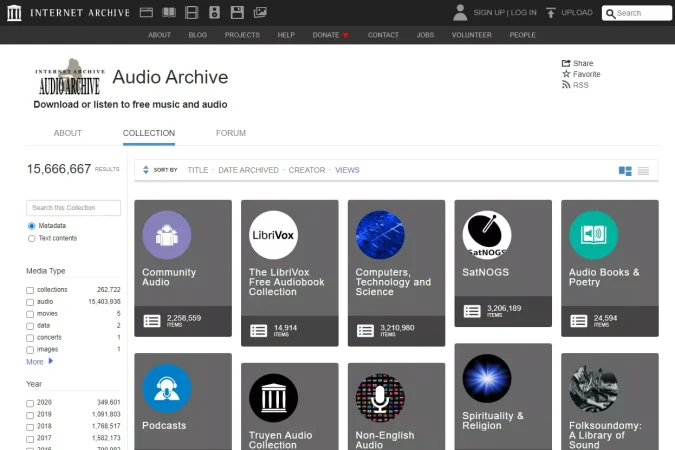Open the LibriVox logo thumbnail

click(x=273, y=235)
